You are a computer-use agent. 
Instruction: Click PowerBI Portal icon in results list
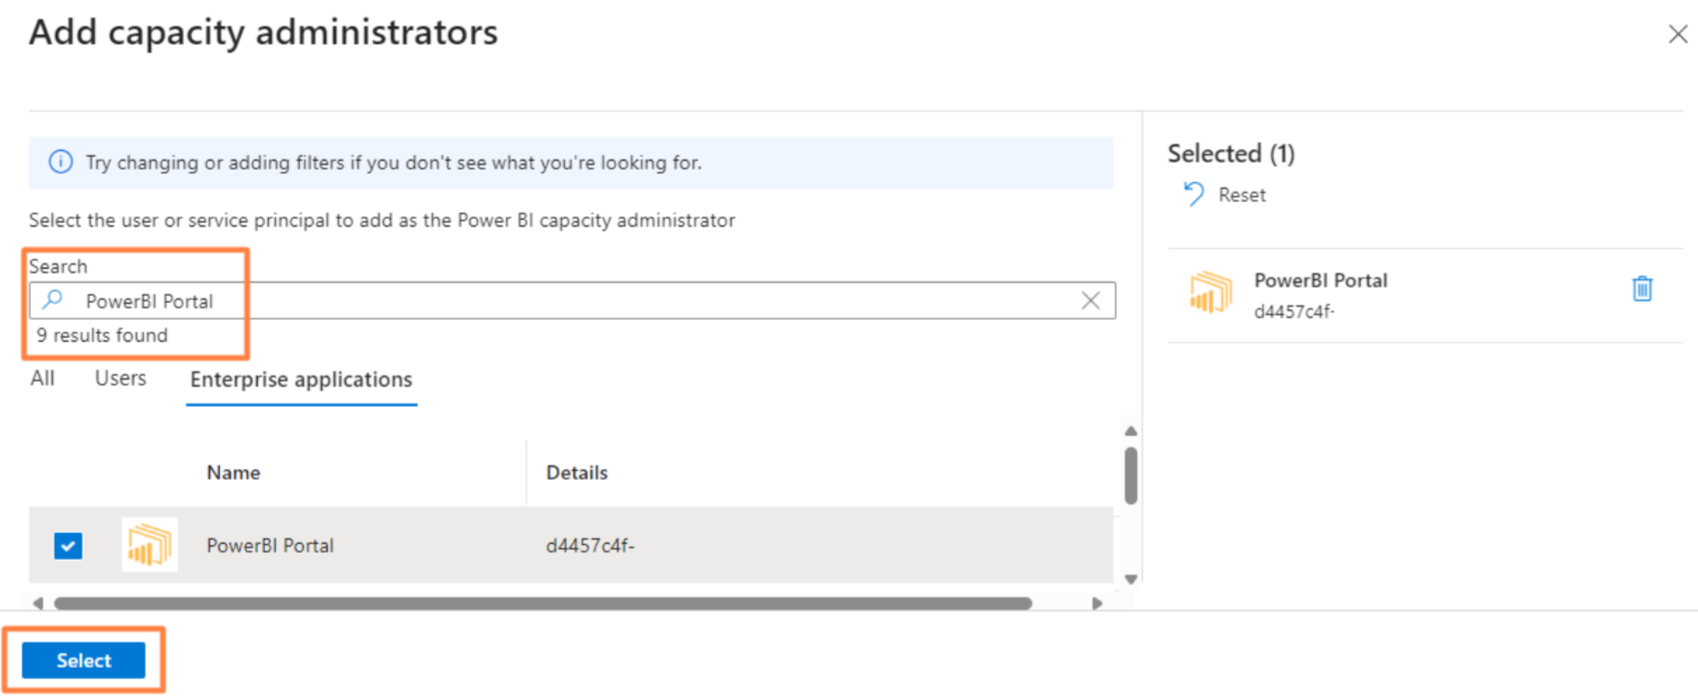coord(149,545)
